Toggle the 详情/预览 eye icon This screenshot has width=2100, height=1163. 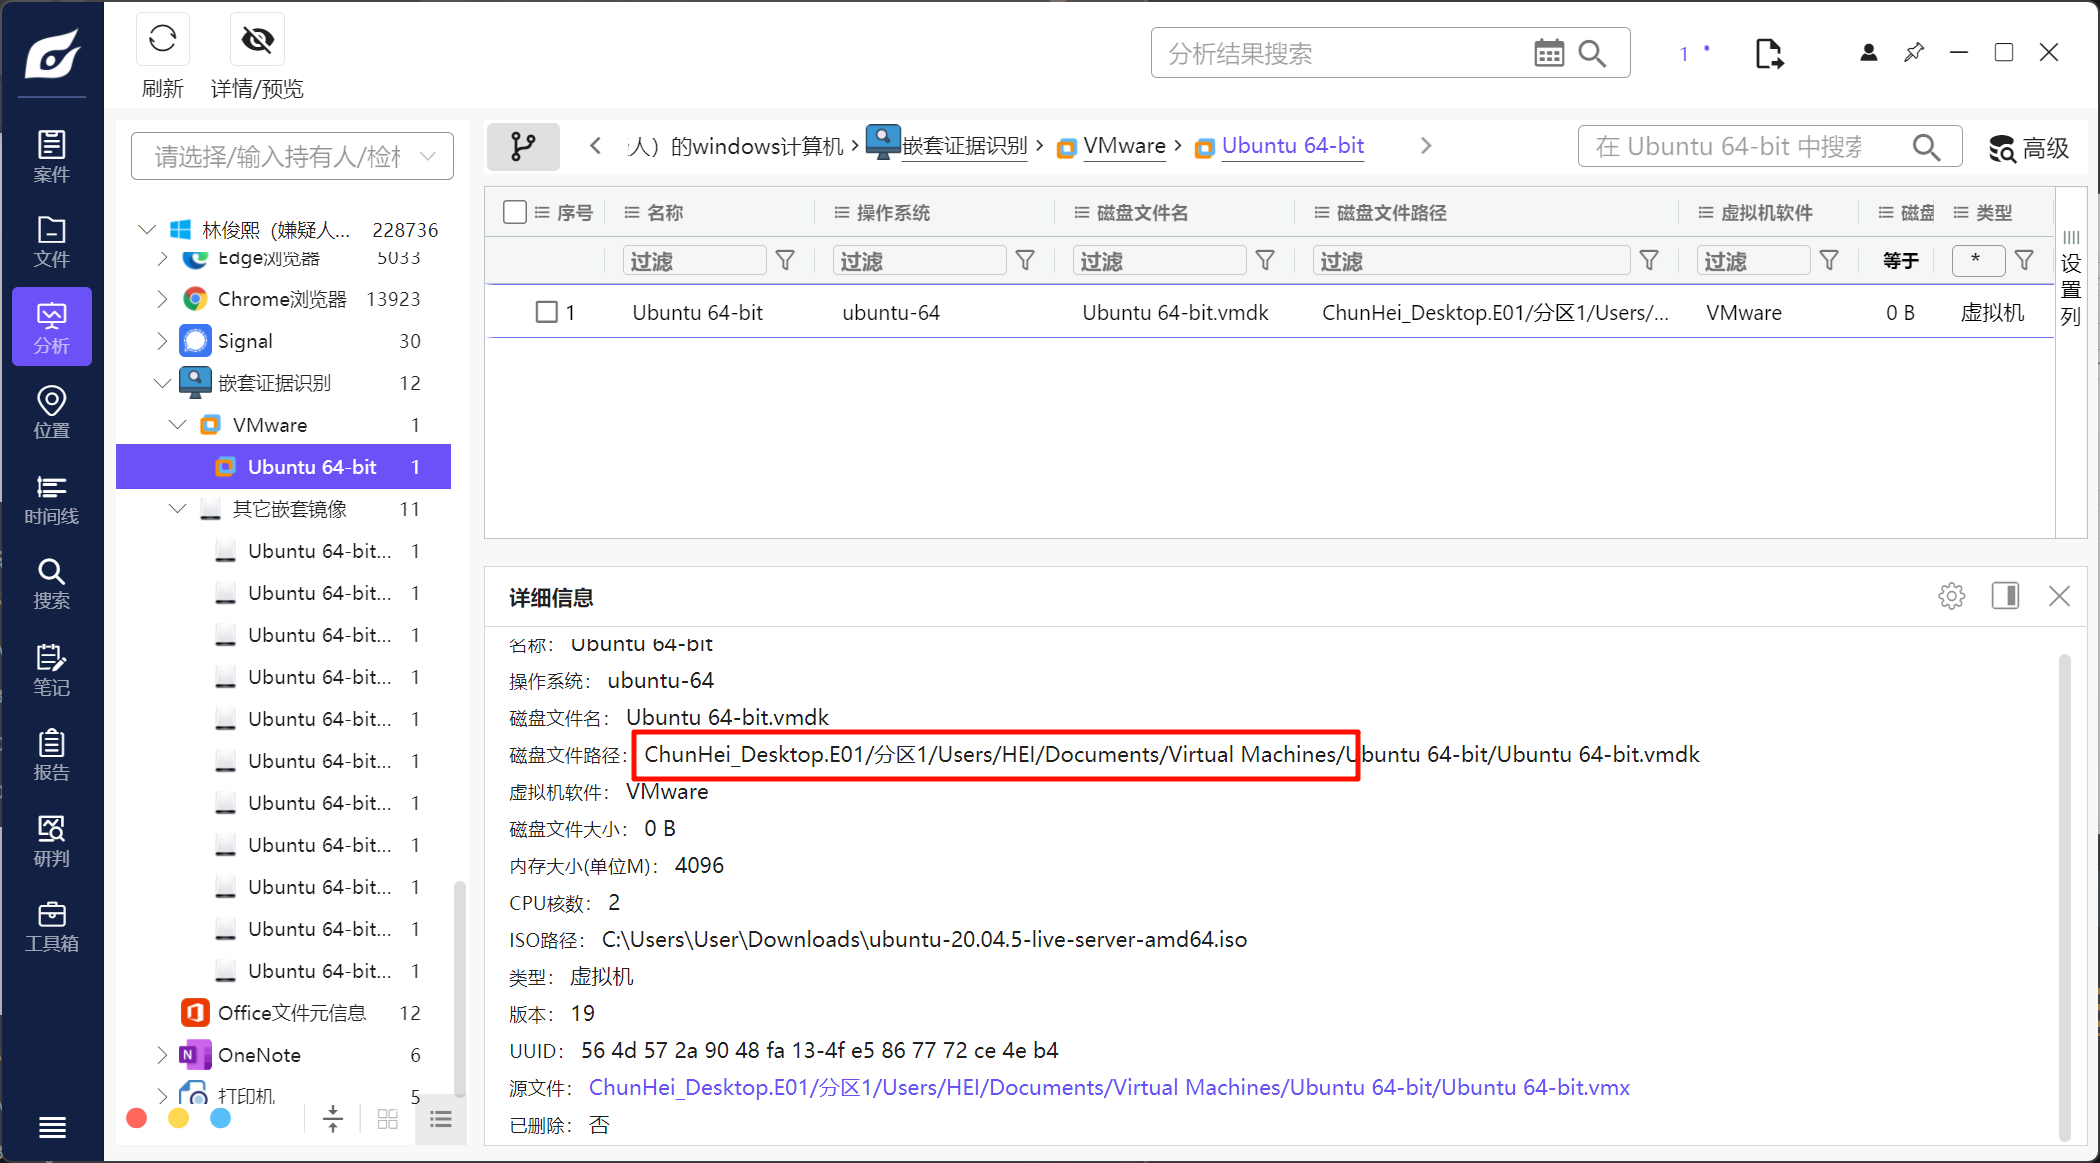[x=257, y=40]
